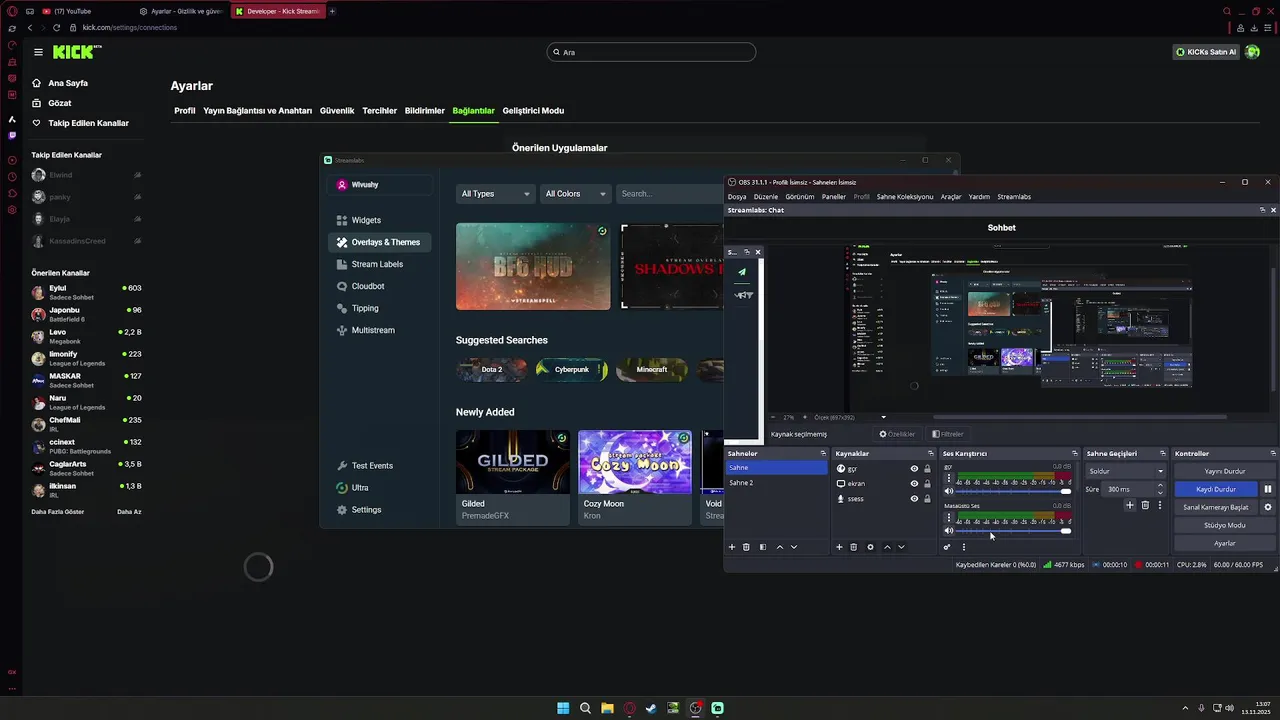Add a transition with the Sahne Geçişleri plus icon
This screenshot has width=1280, height=720.
[x=1130, y=505]
